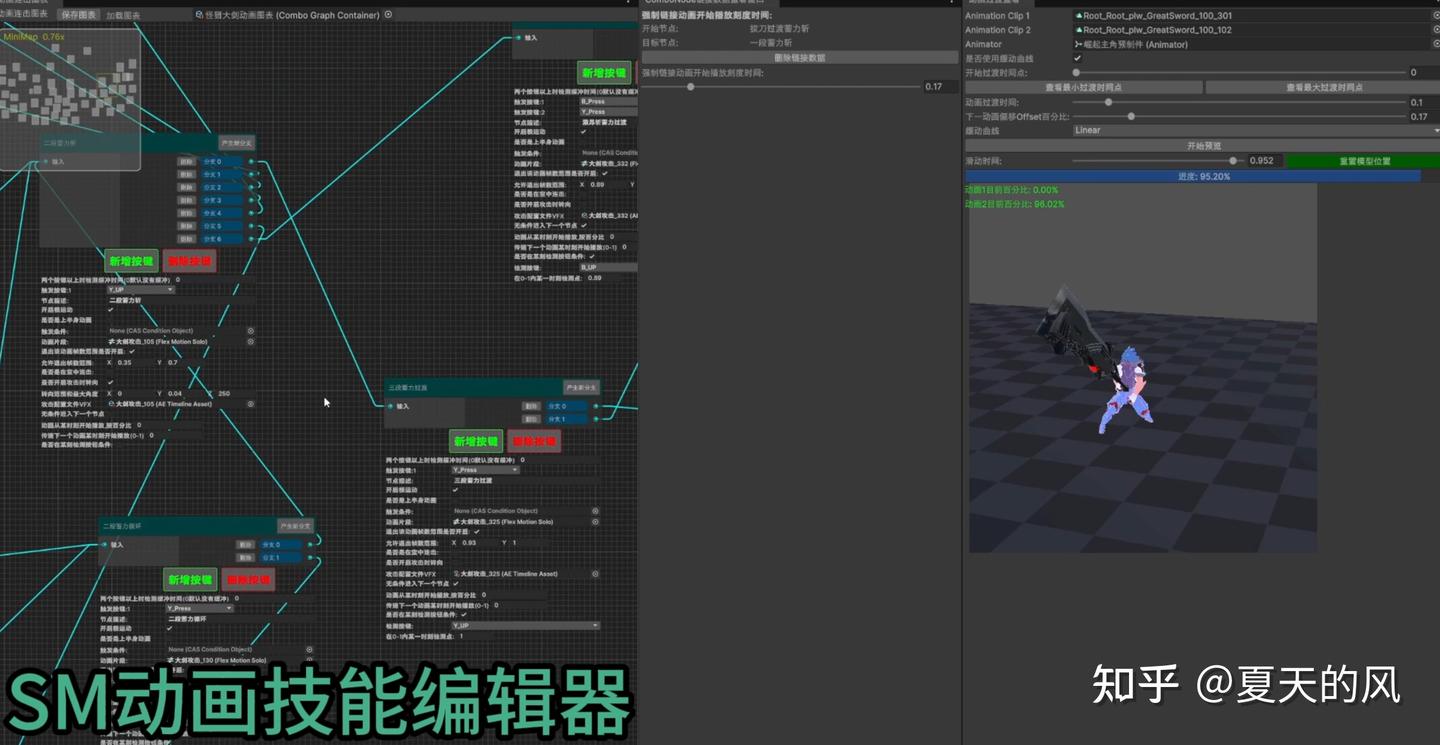This screenshot has width=1440, height=745.
Task: Click the 开始预览 button
Action: pyautogui.click(x=1203, y=146)
